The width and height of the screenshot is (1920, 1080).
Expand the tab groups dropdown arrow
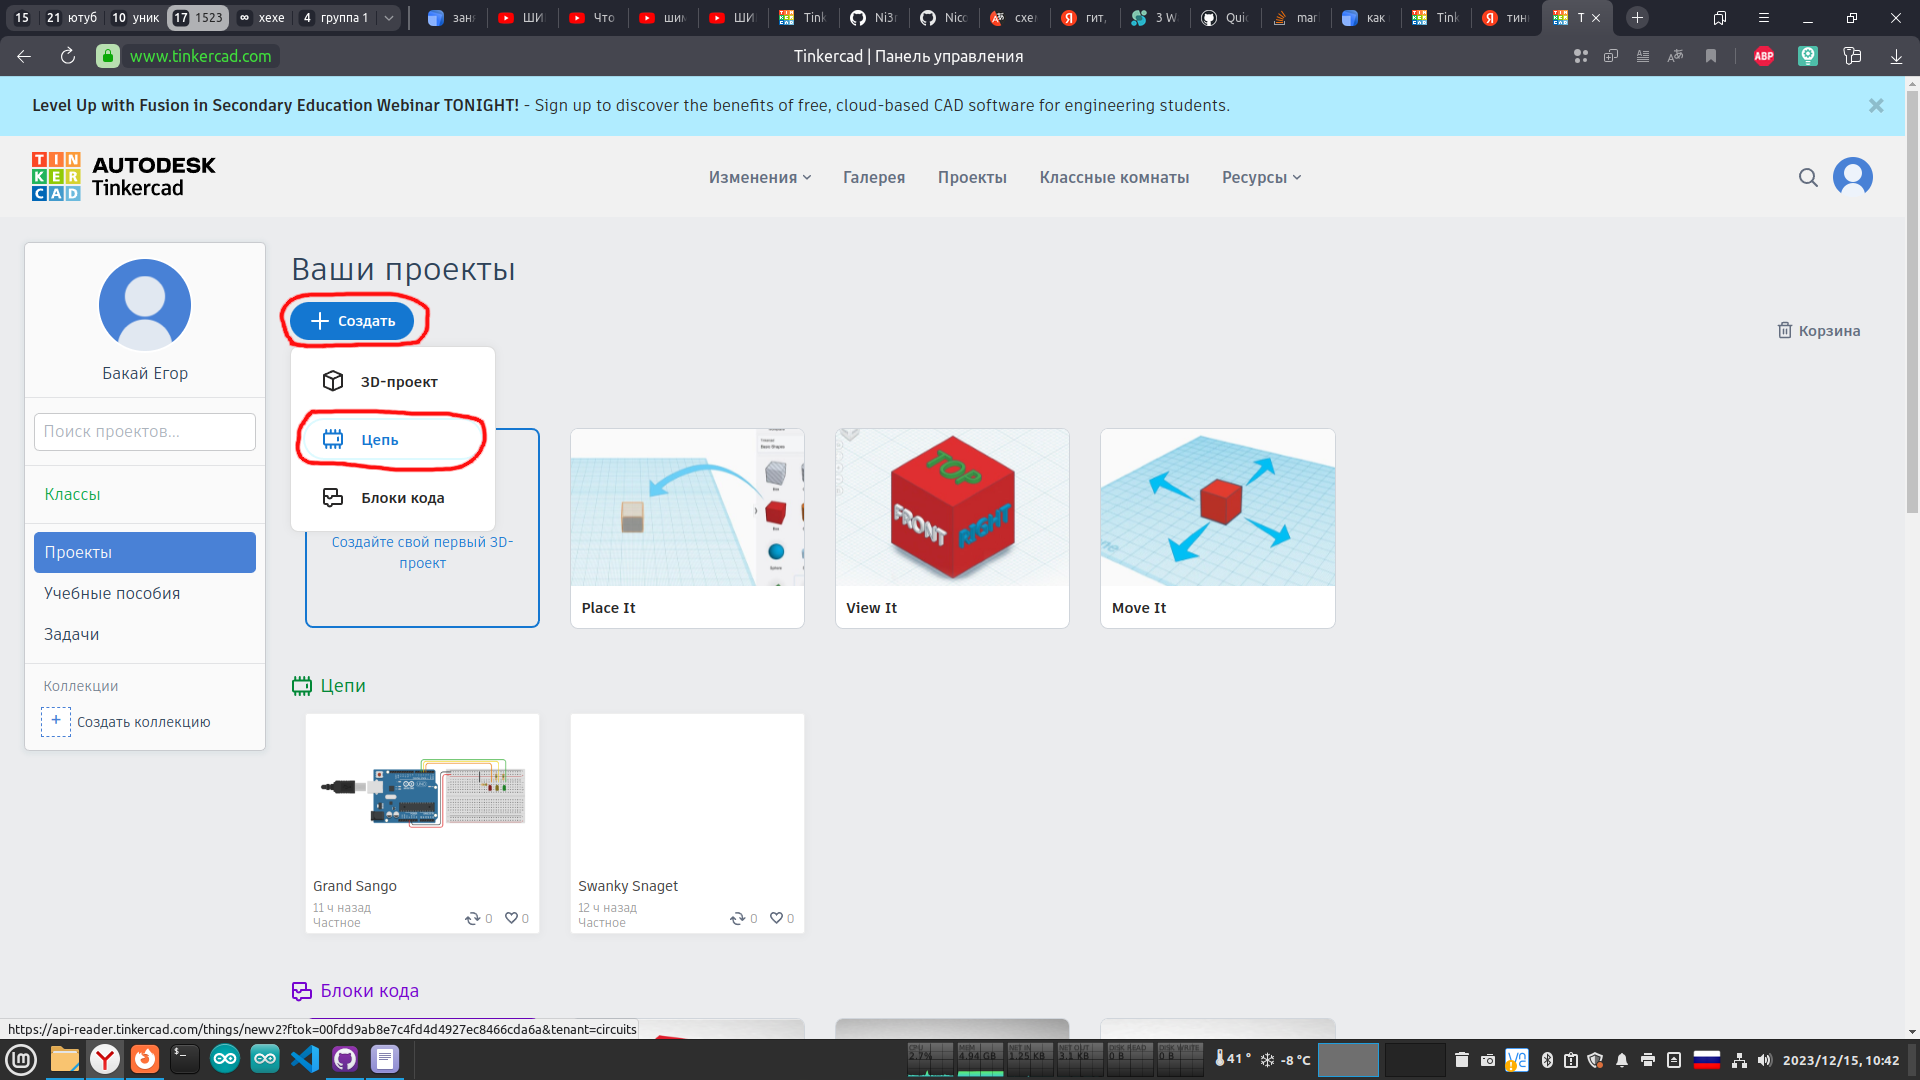(x=389, y=18)
